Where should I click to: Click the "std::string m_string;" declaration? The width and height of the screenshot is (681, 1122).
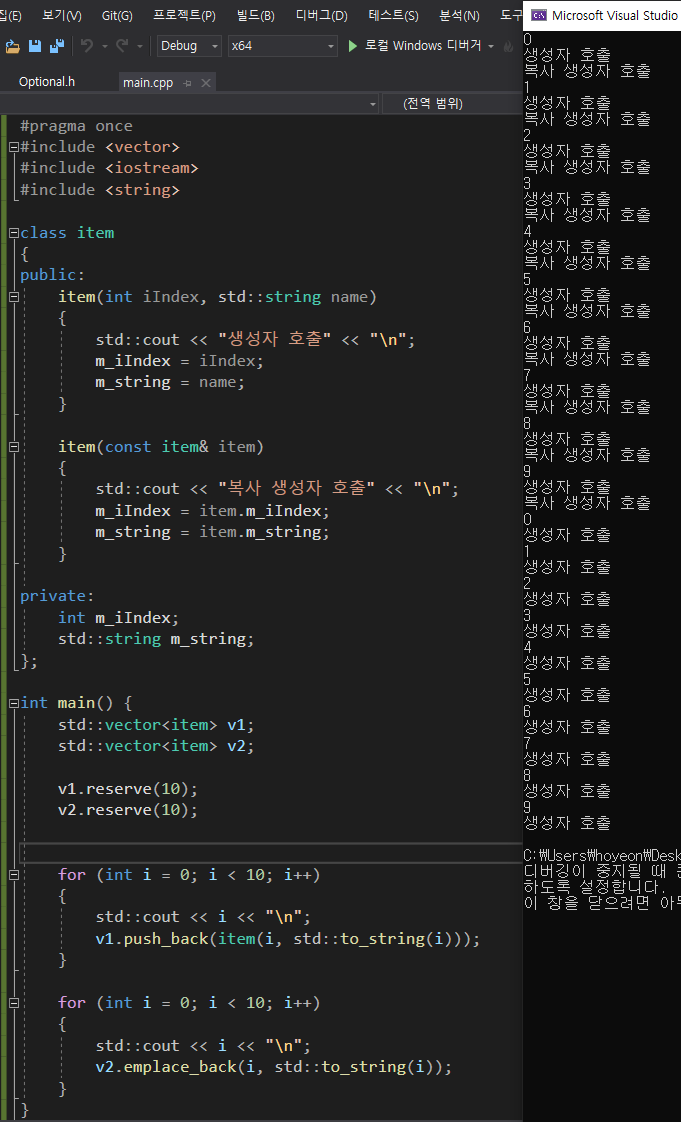156,638
